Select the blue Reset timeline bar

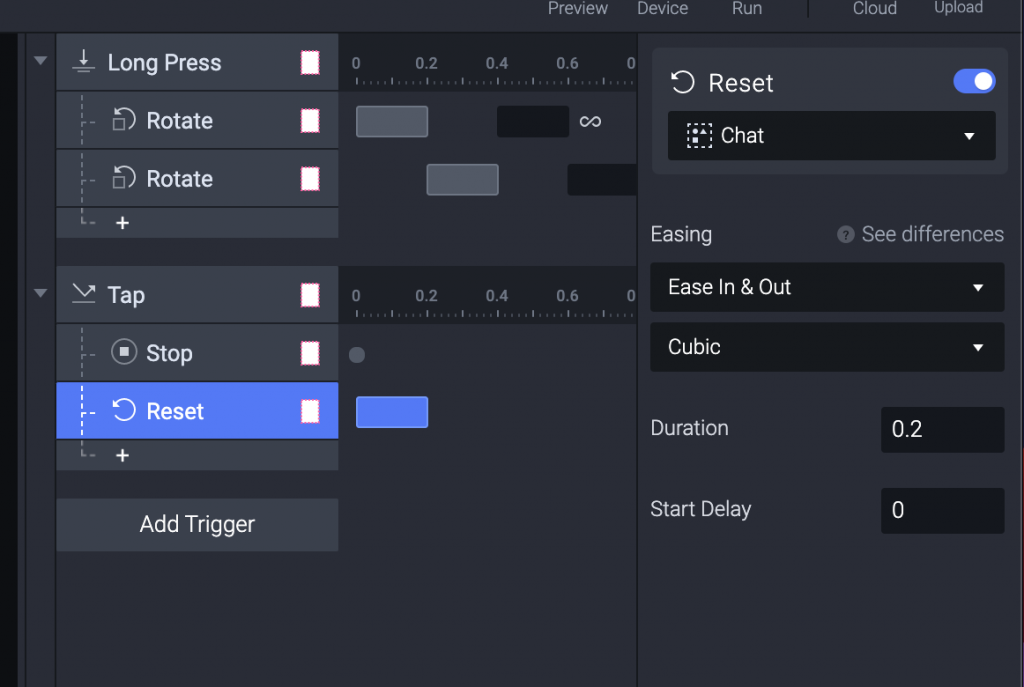click(392, 412)
